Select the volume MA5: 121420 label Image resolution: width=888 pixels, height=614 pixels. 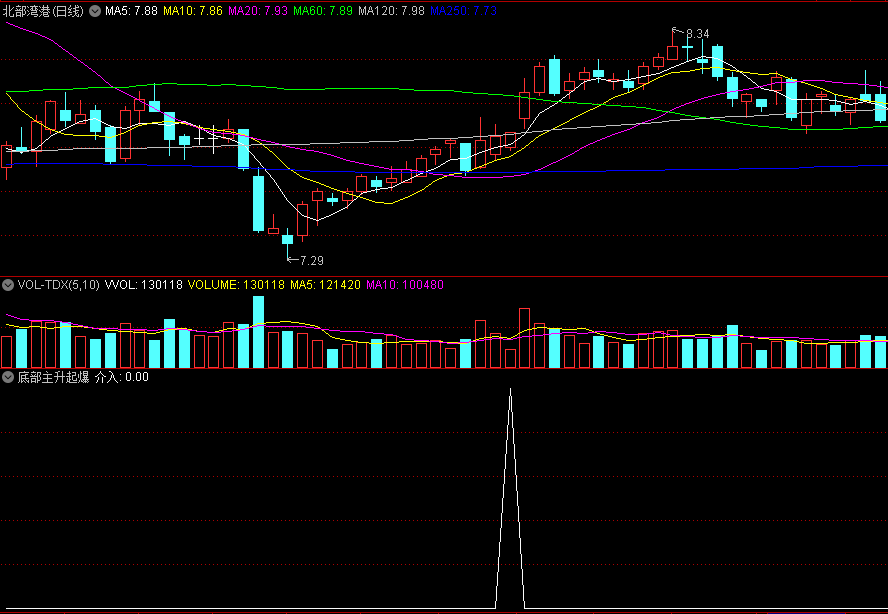click(326, 285)
